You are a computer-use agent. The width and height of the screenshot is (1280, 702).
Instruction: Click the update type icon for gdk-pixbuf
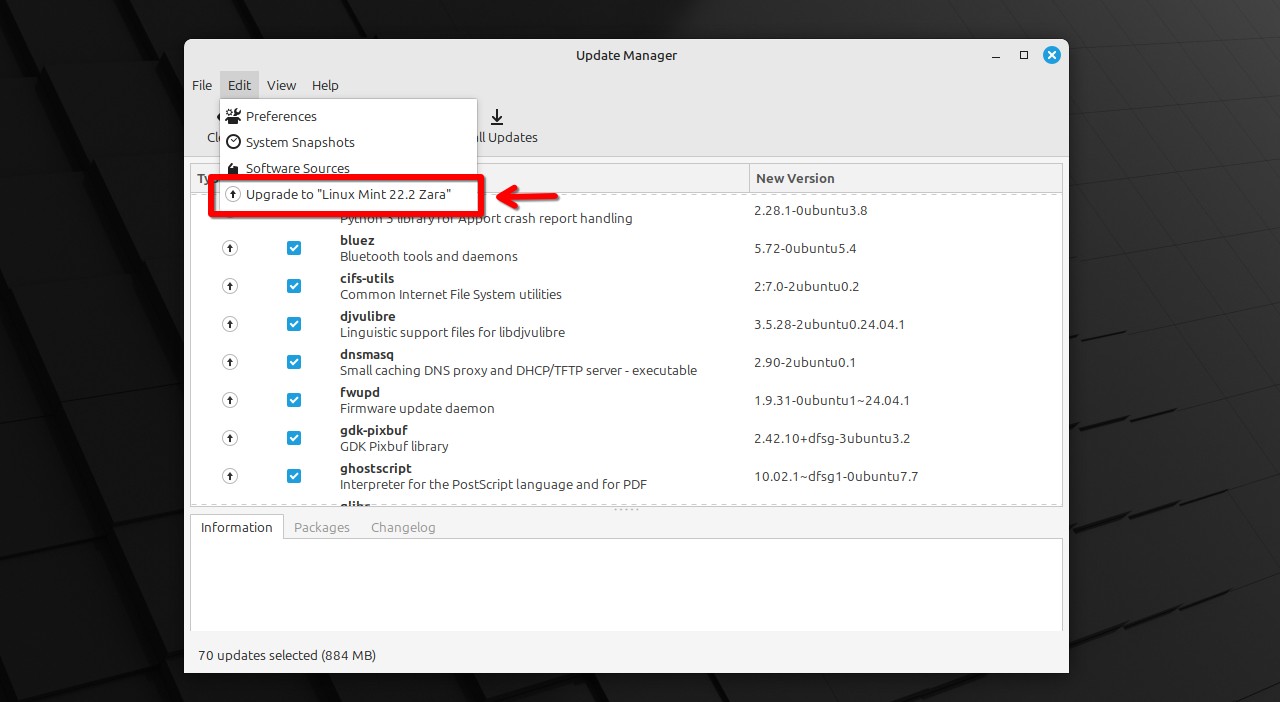(x=230, y=438)
